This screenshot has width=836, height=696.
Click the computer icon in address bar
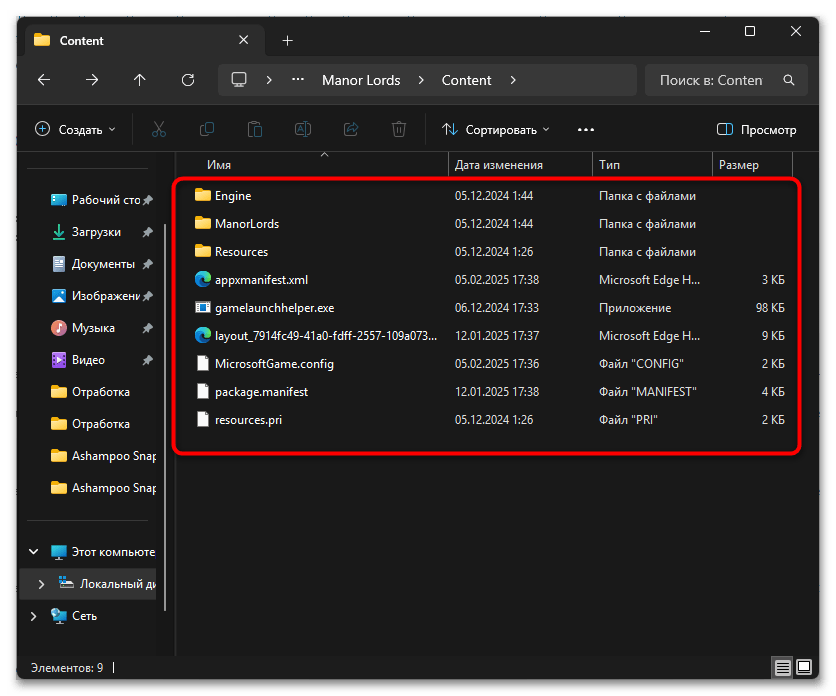tap(238, 80)
